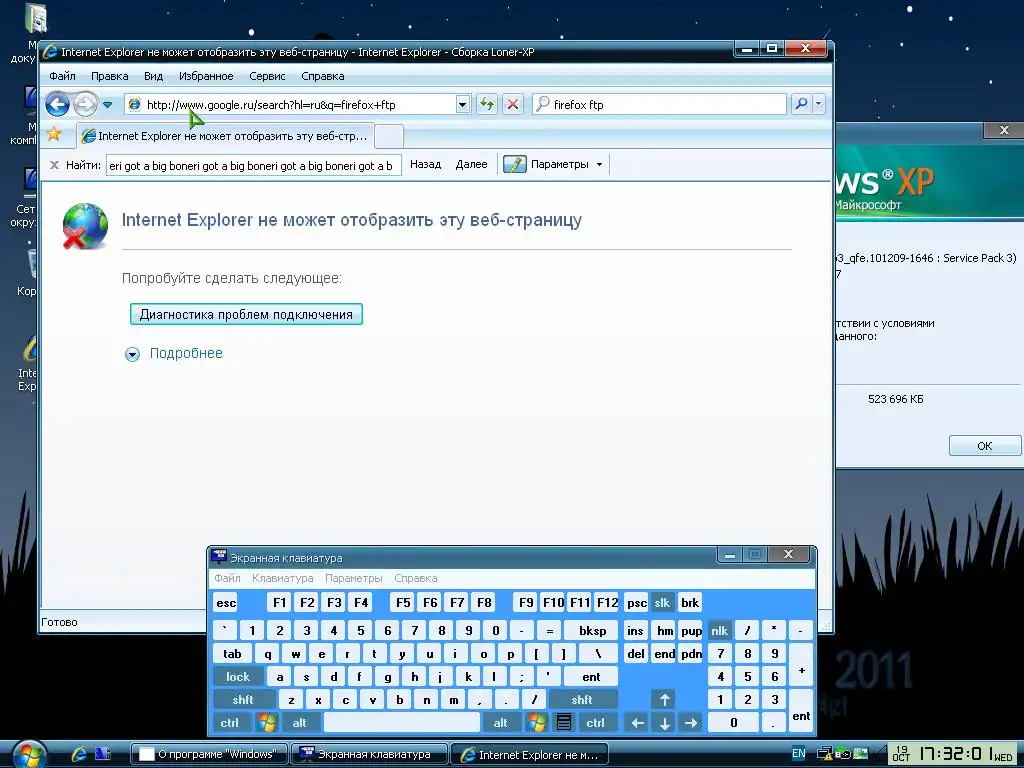Click the IE Forward arrow button

pyautogui.click(x=85, y=104)
